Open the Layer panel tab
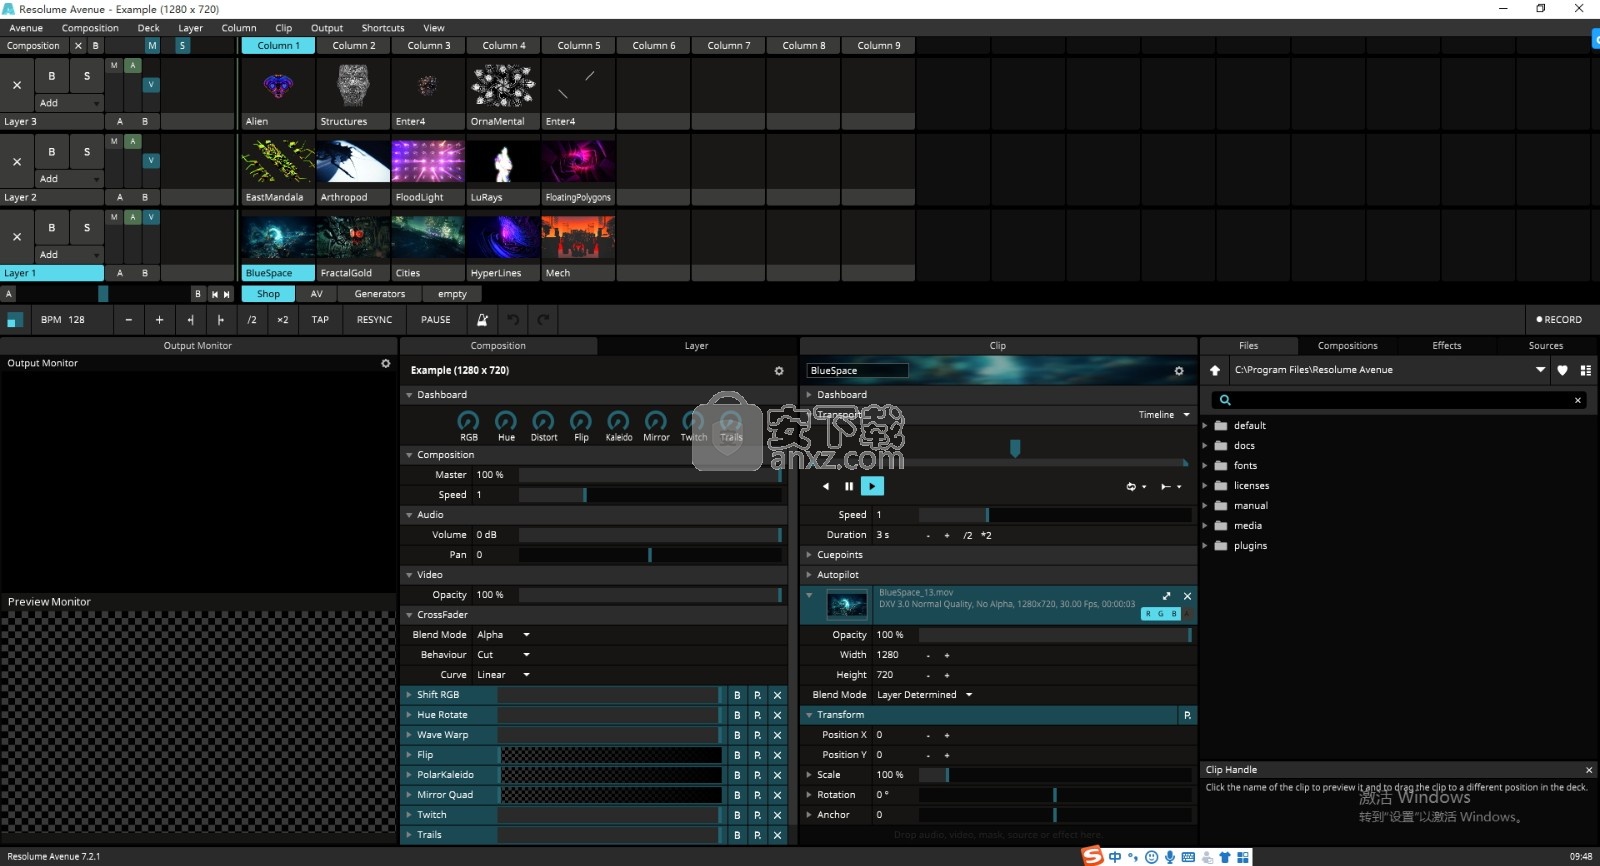The height and width of the screenshot is (866, 1600). click(696, 346)
